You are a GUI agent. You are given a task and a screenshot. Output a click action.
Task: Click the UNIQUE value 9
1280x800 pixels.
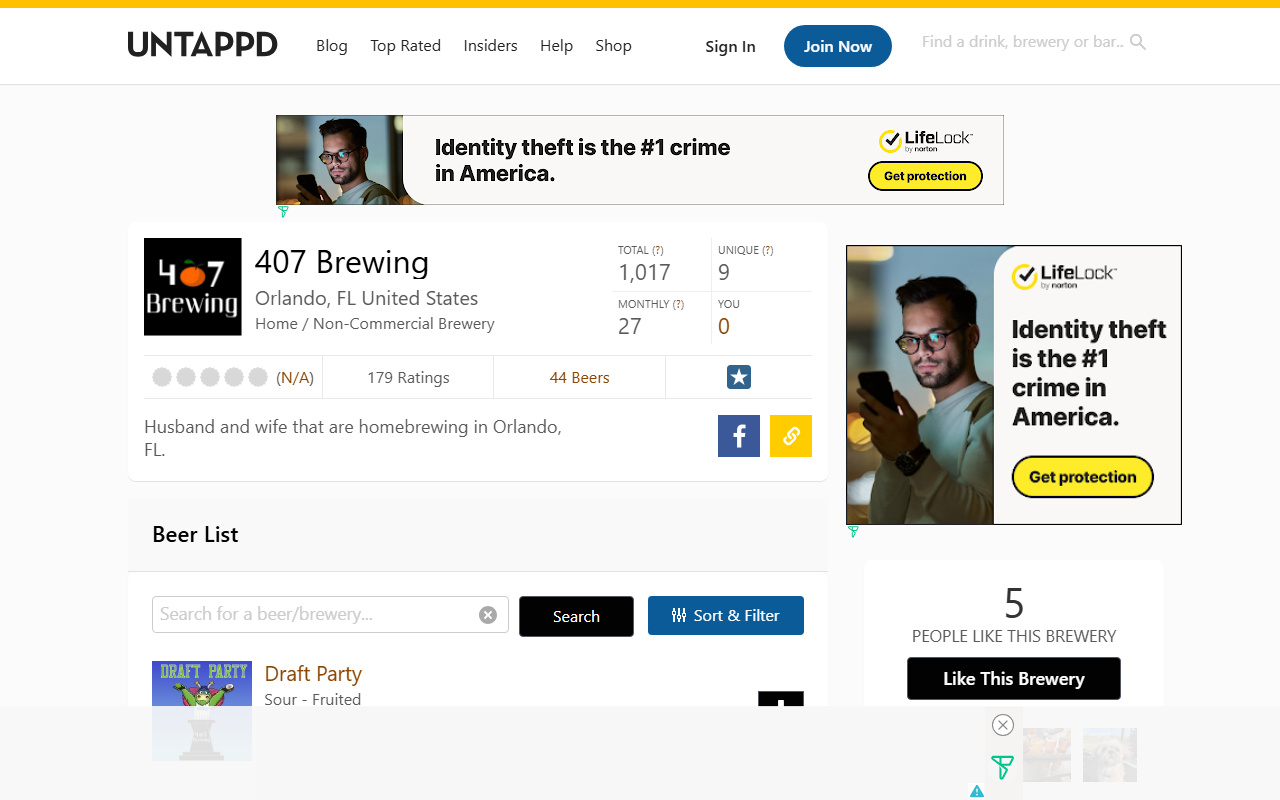pos(724,272)
